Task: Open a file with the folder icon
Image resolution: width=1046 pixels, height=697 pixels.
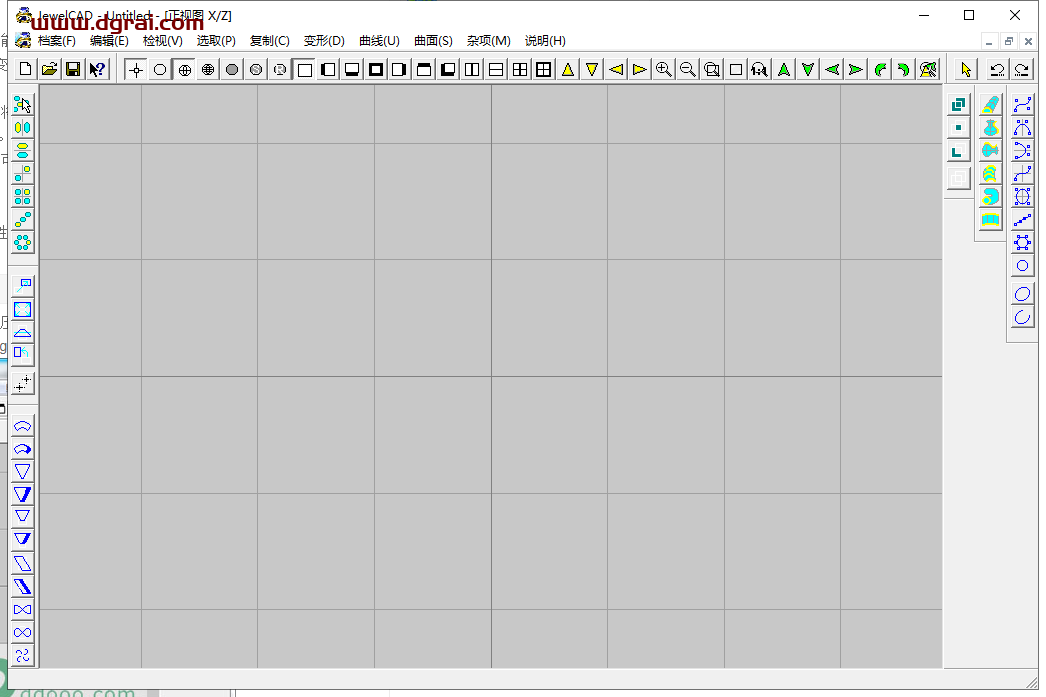Action: click(49, 69)
